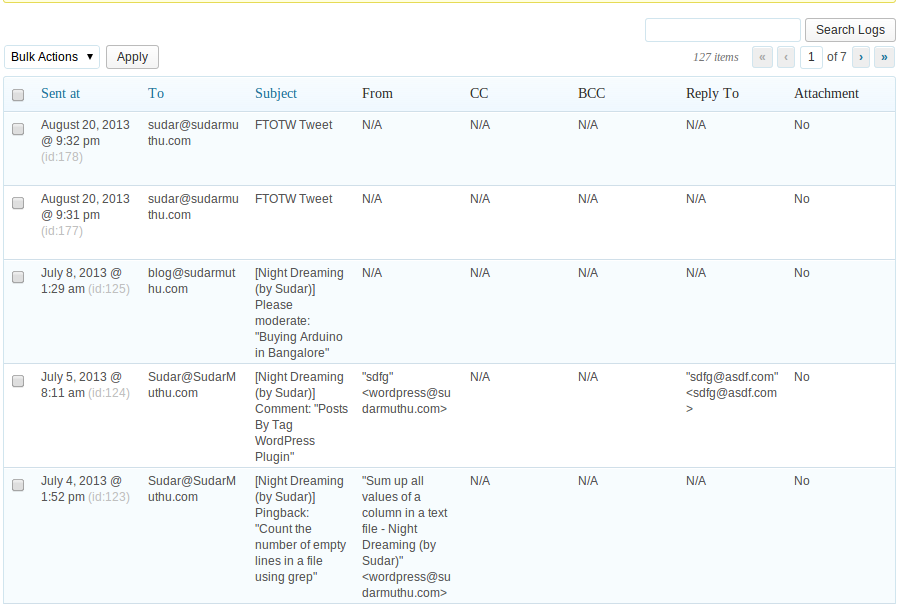Mark the July 4, 2013 log checkbox
The width and height of the screenshot is (902, 604).
coord(18,485)
